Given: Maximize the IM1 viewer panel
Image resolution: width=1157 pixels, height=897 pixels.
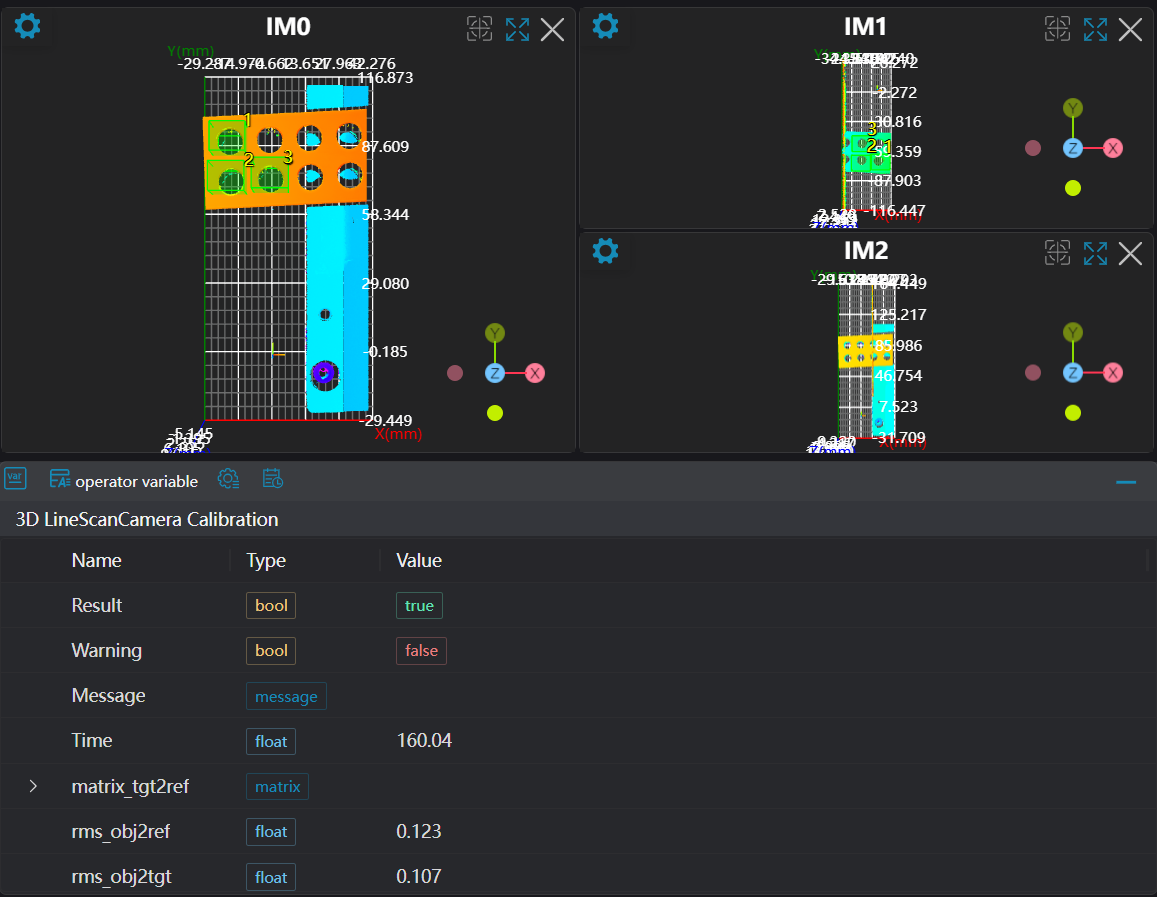Looking at the screenshot, I should [x=1095, y=29].
